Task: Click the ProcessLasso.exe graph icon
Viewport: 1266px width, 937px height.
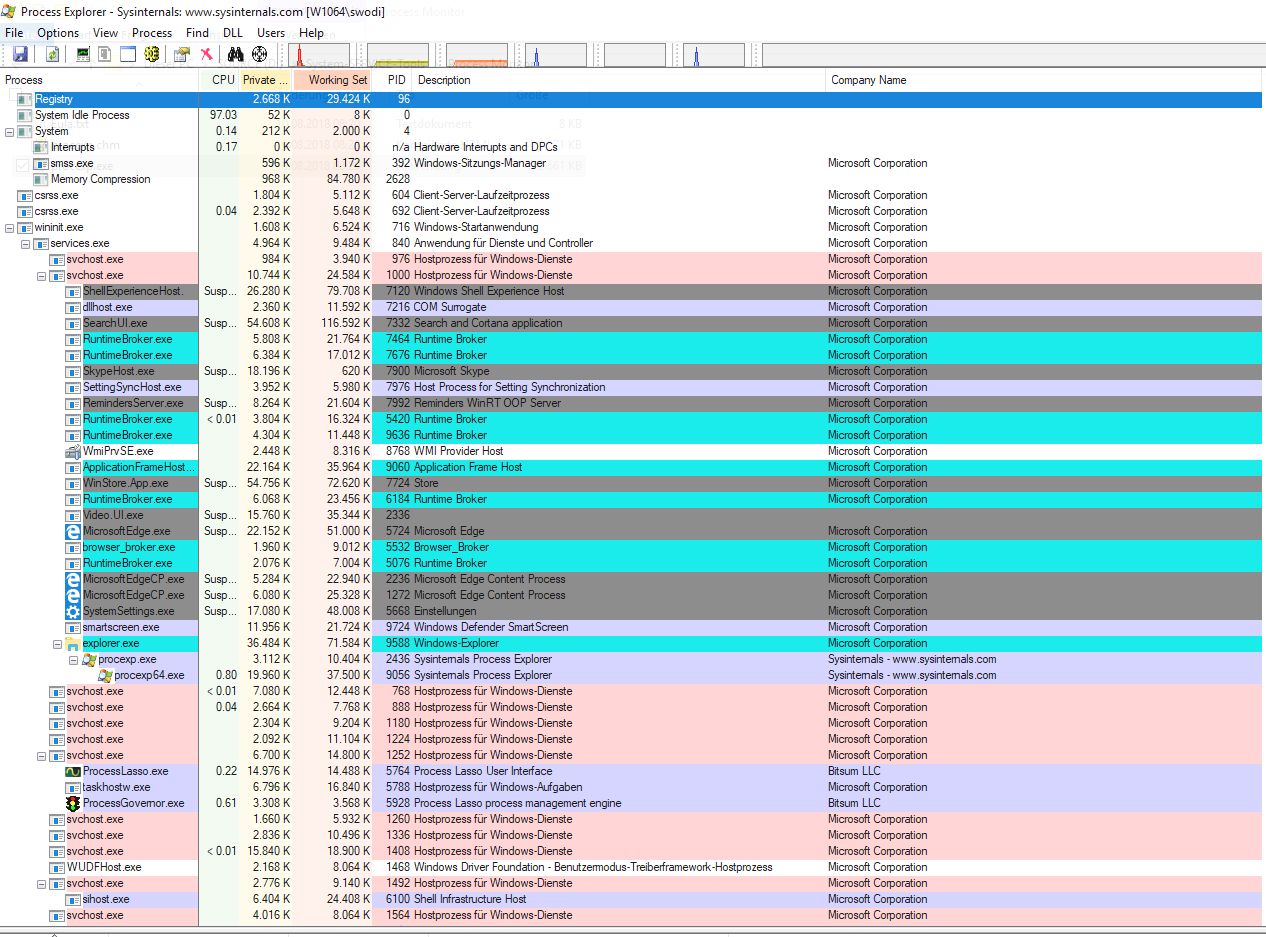Action: [x=73, y=771]
